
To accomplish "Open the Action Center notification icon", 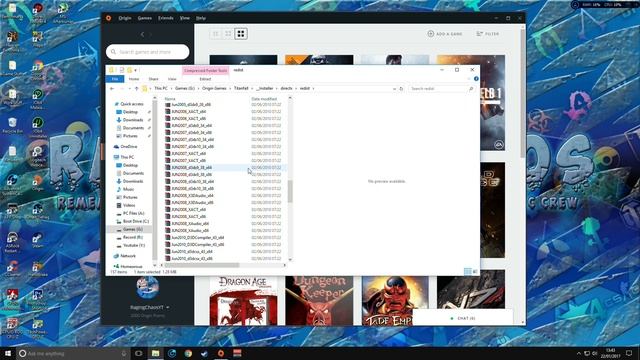I will (x=629, y=353).
